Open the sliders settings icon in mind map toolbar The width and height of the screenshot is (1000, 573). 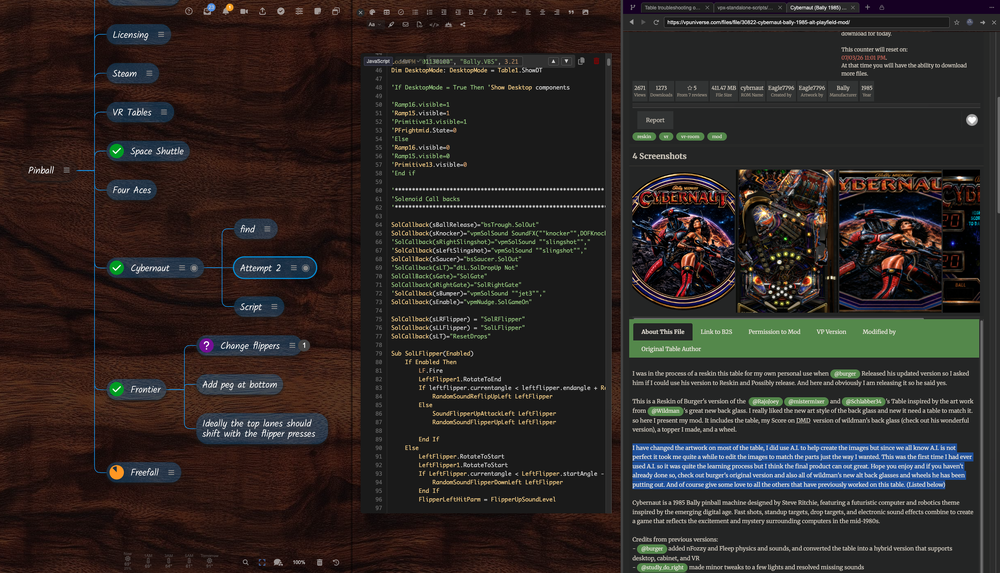pyautogui.click(x=299, y=11)
